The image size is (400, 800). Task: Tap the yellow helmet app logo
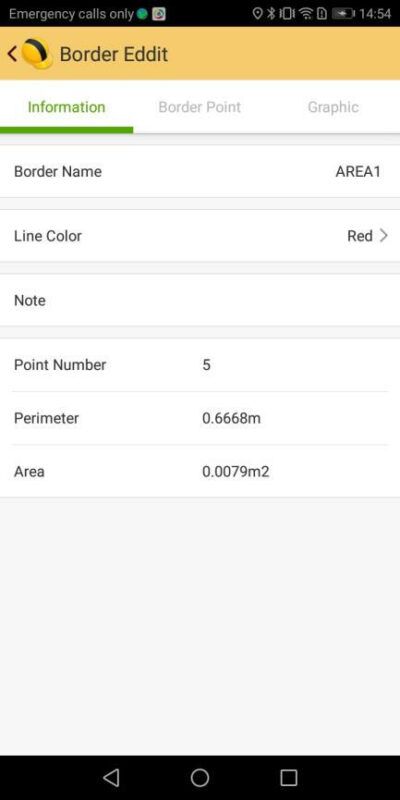(x=37, y=54)
